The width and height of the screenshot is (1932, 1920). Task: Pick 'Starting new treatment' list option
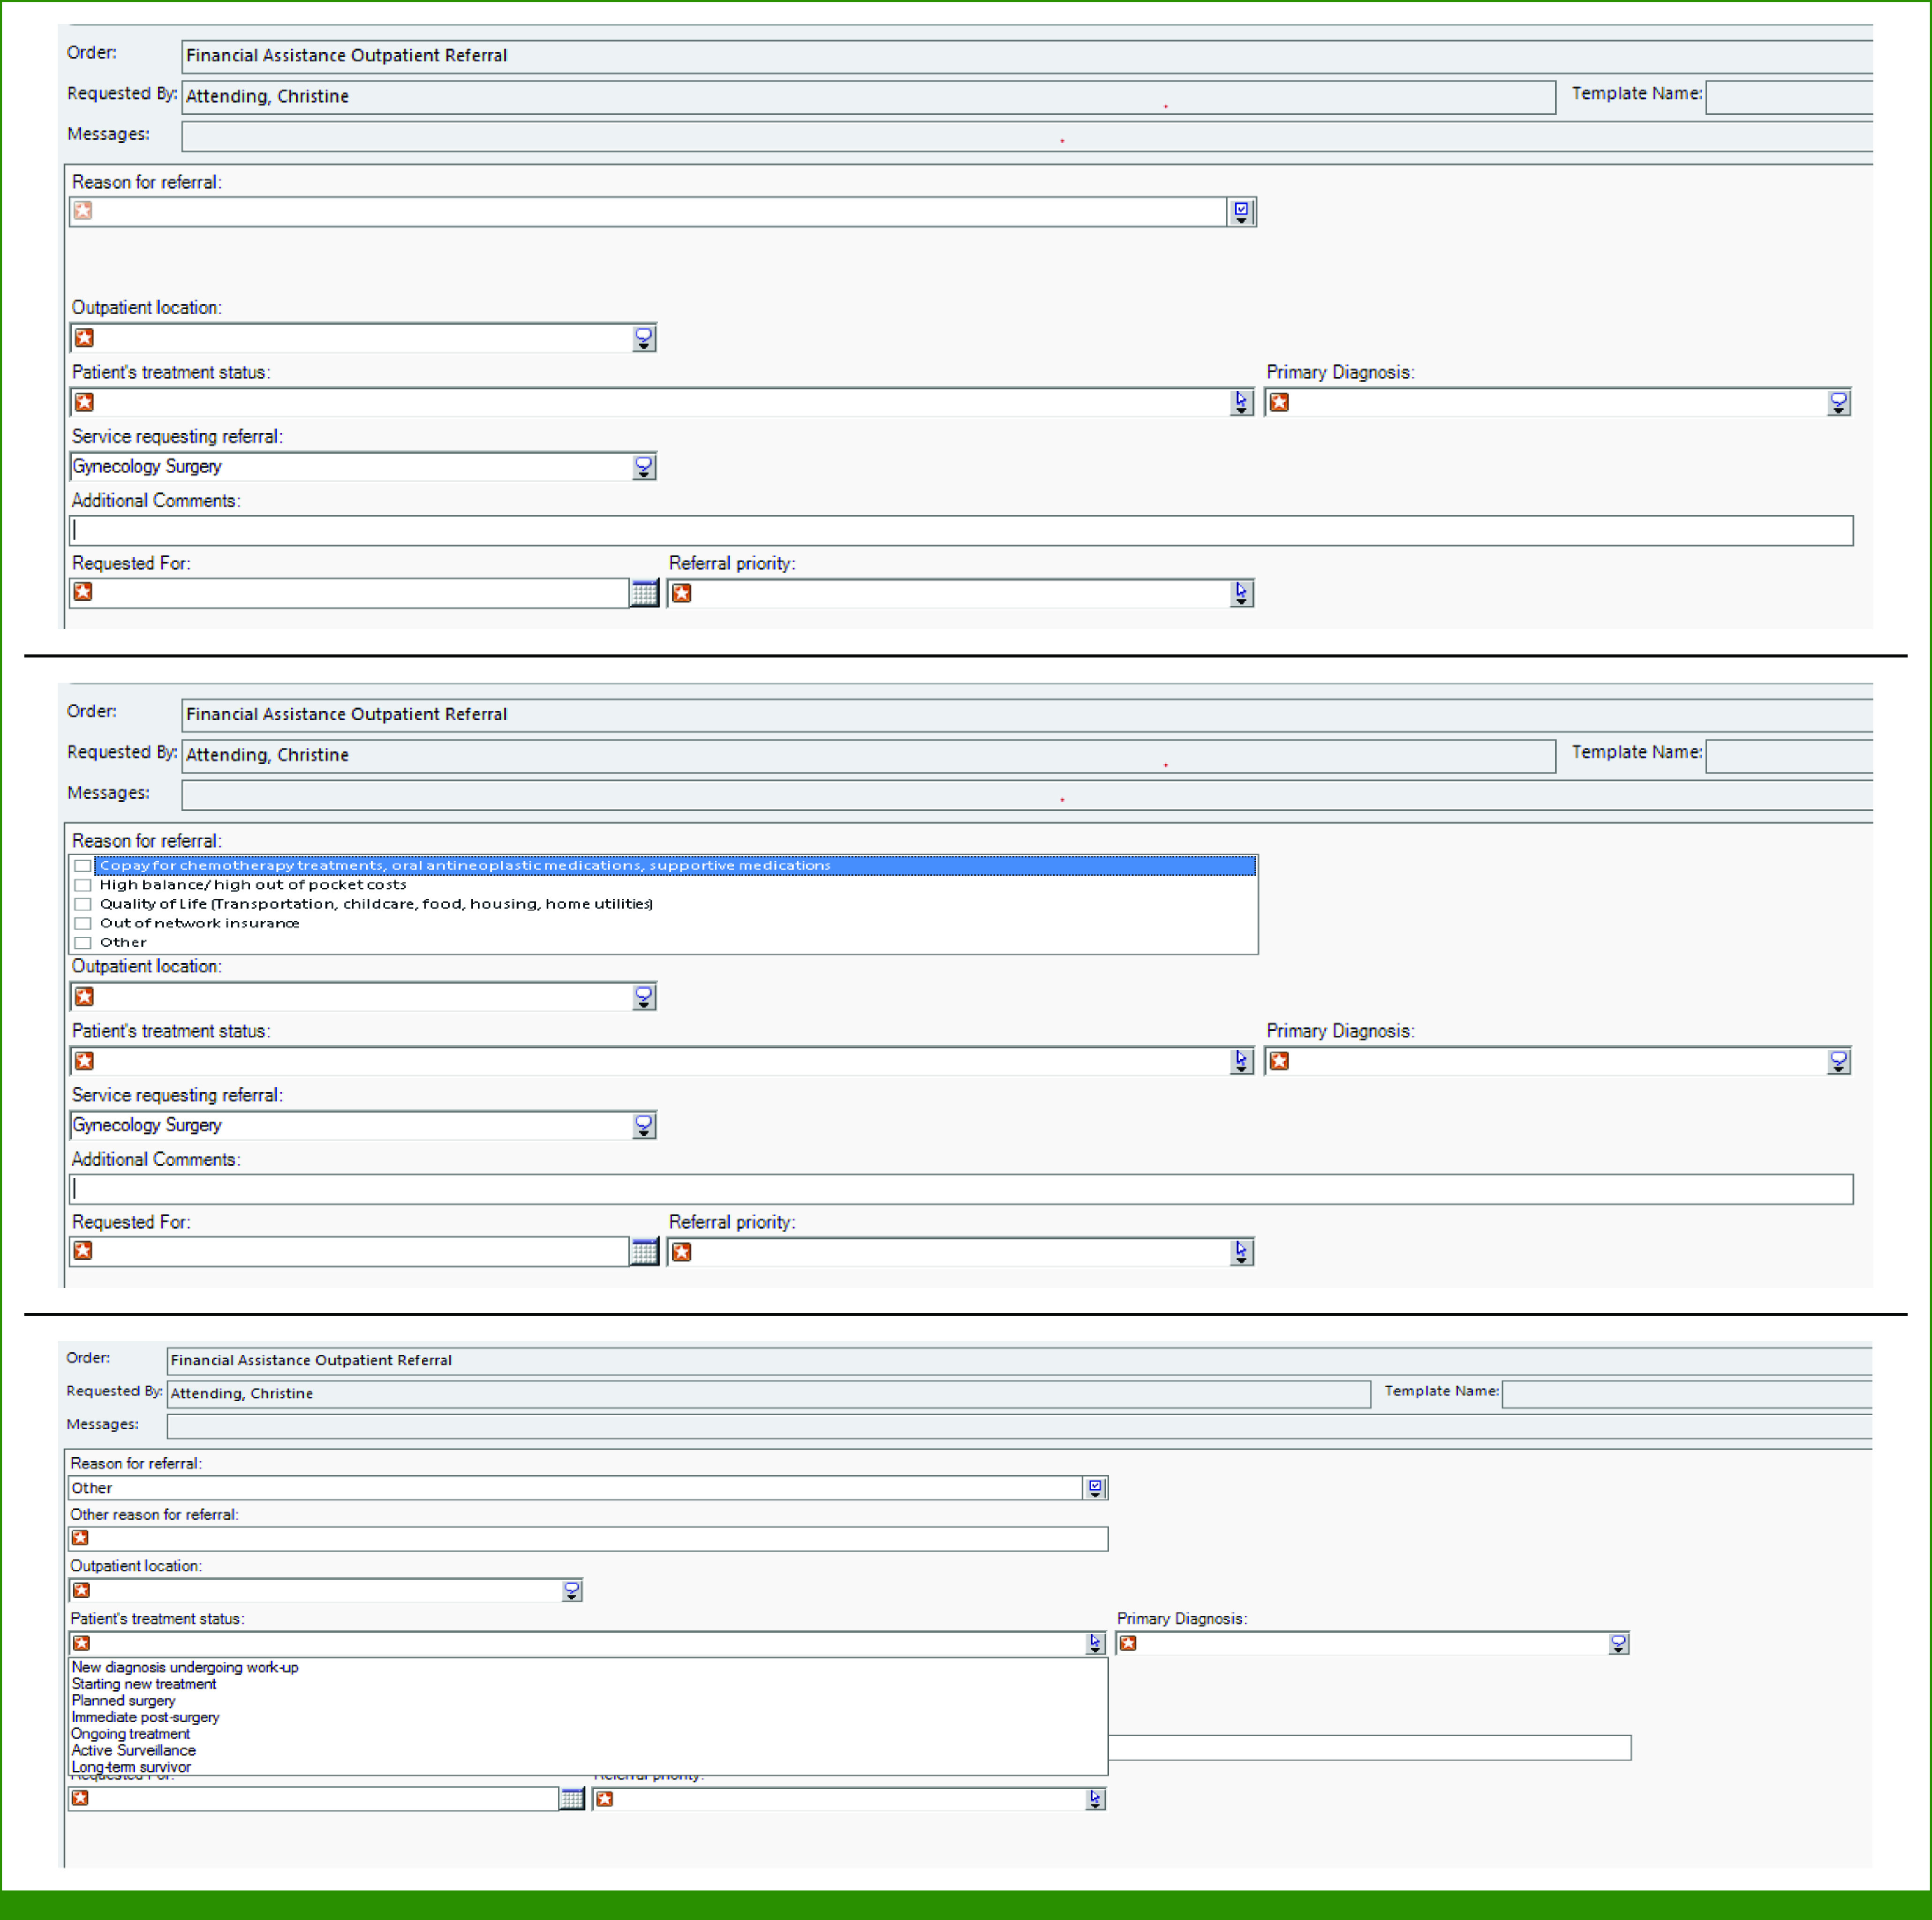point(144,1684)
